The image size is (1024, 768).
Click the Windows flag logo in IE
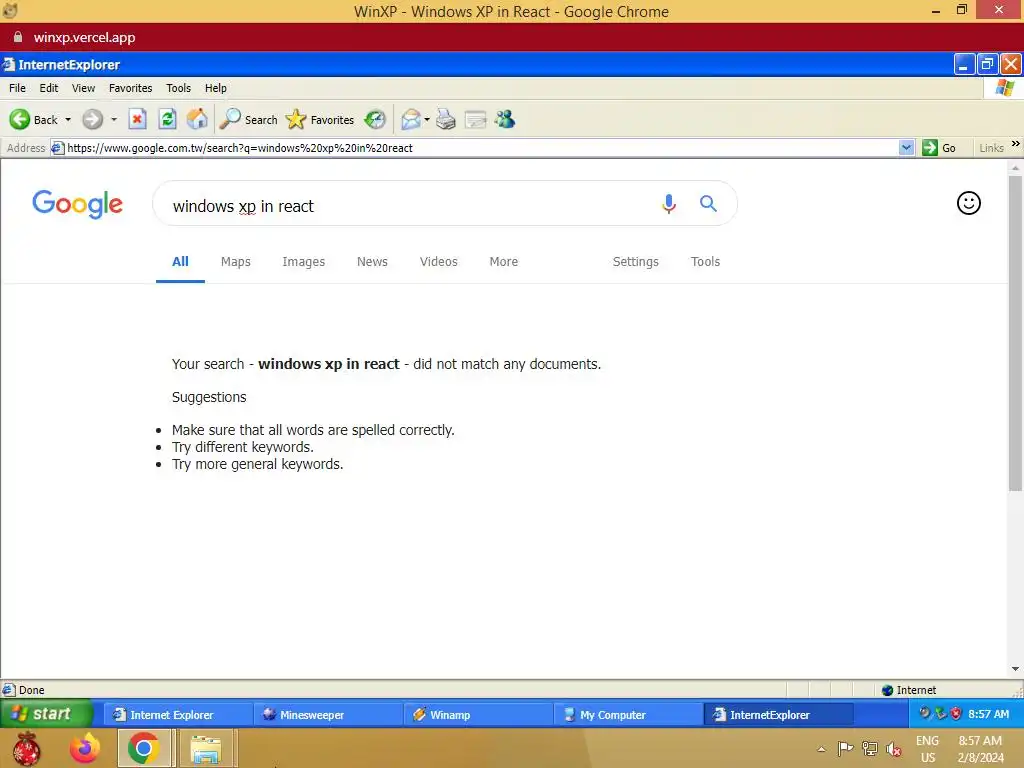[1004, 88]
